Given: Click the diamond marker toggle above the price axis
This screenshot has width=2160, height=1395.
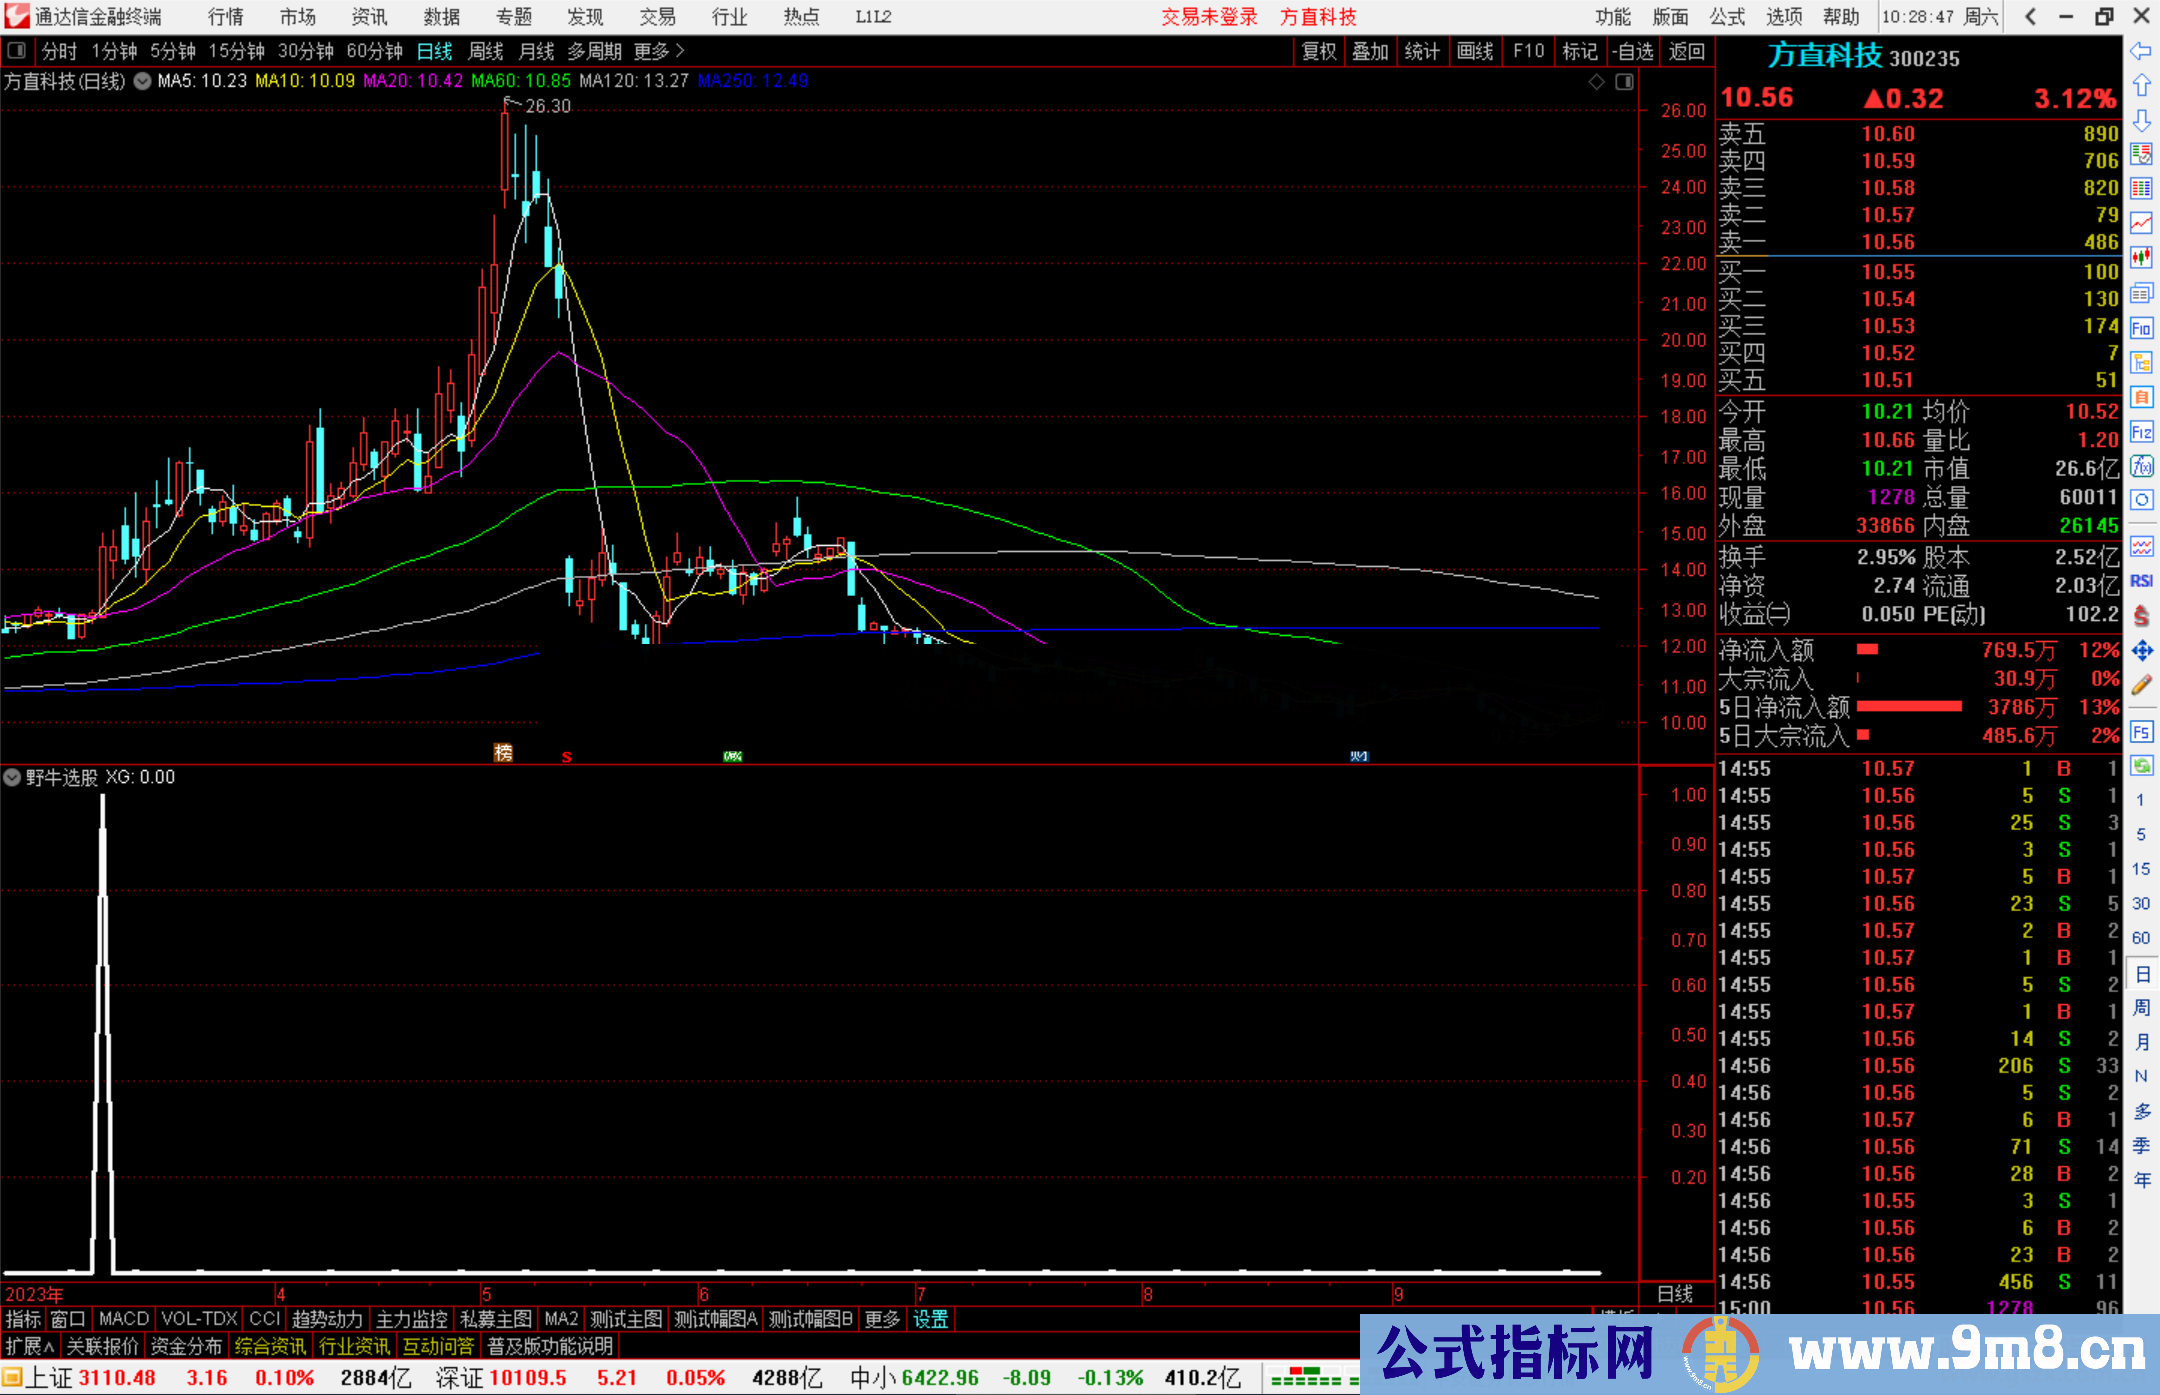Looking at the screenshot, I should (x=1597, y=82).
